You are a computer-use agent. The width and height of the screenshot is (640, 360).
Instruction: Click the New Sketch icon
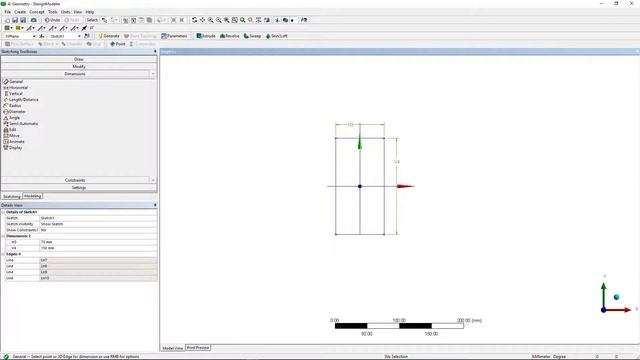pos(87,36)
